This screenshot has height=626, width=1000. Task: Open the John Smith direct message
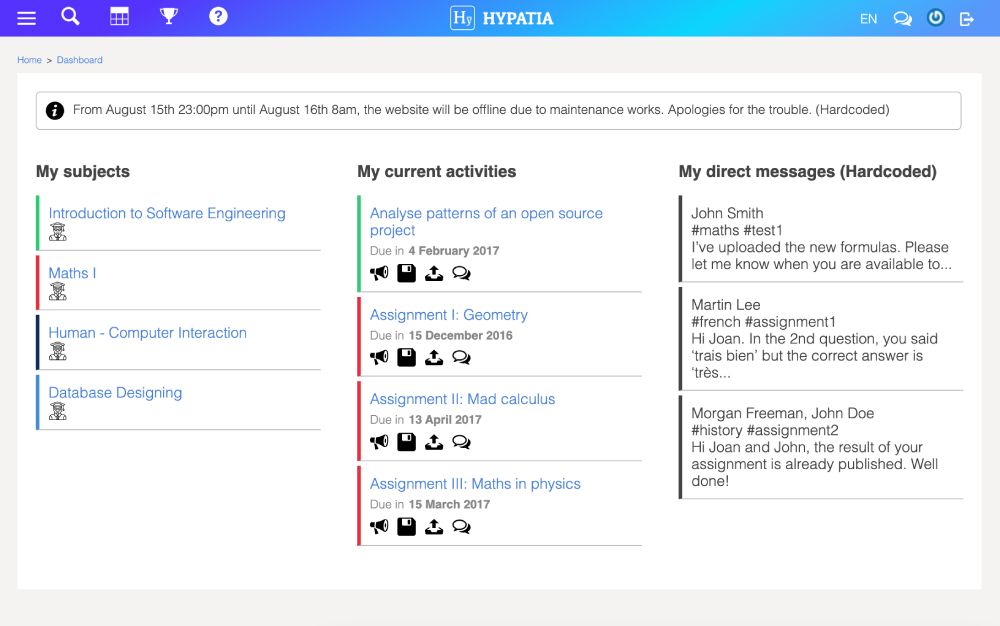click(x=821, y=238)
